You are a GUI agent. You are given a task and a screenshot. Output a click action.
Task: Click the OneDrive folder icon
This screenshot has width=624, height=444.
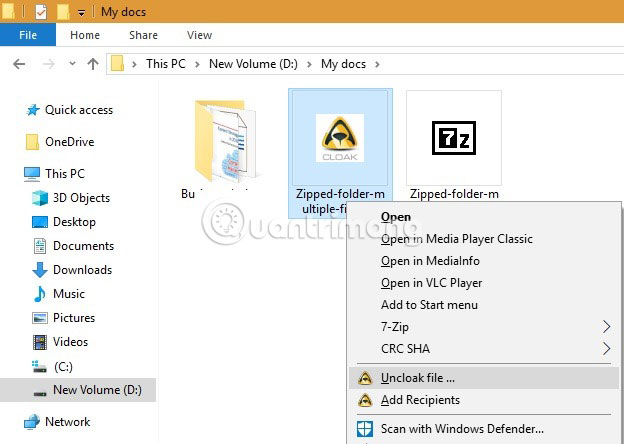[32, 142]
